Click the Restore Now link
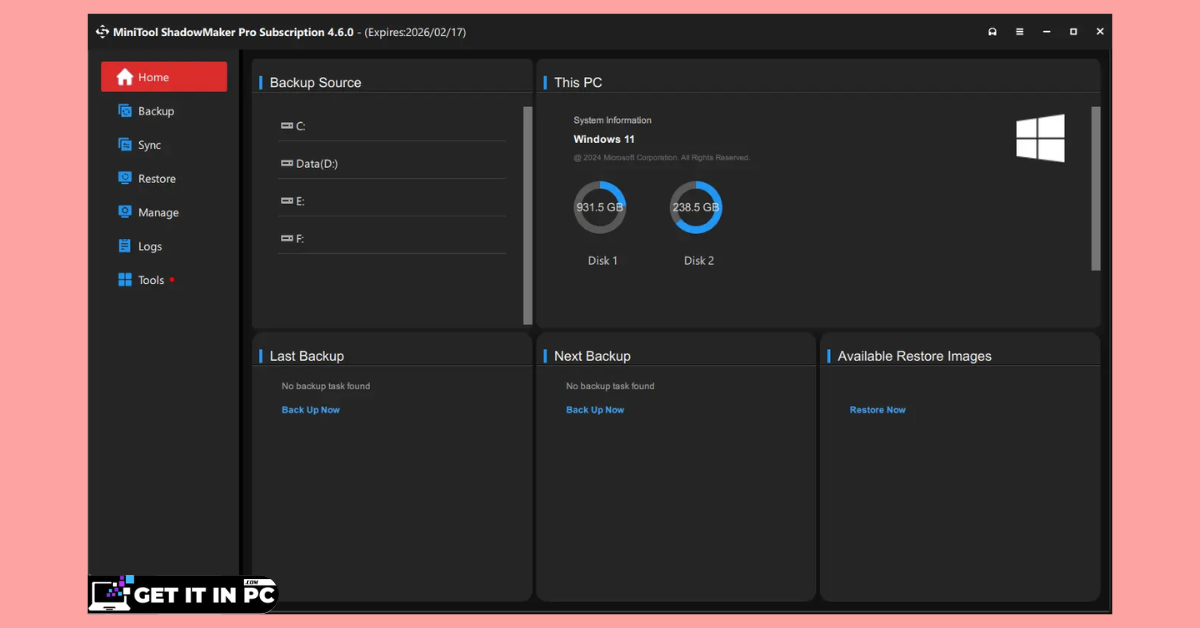 click(878, 410)
